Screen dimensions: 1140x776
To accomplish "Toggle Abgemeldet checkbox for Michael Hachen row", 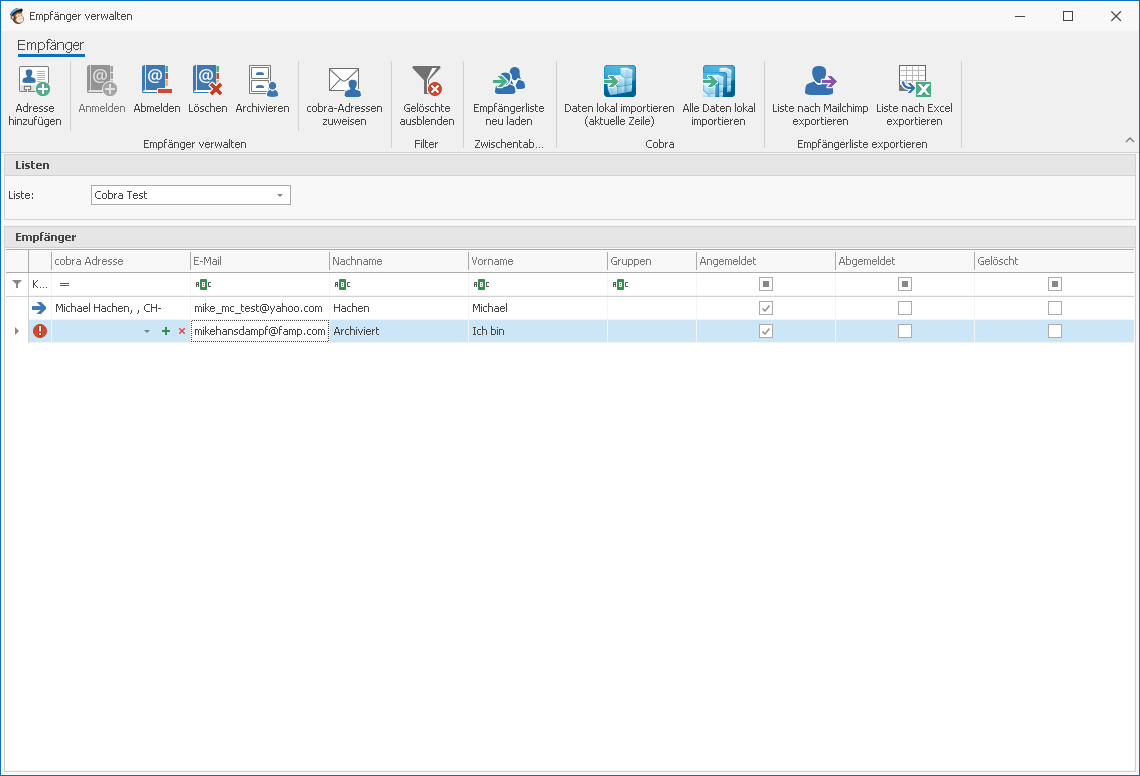I will pyautogui.click(x=905, y=308).
